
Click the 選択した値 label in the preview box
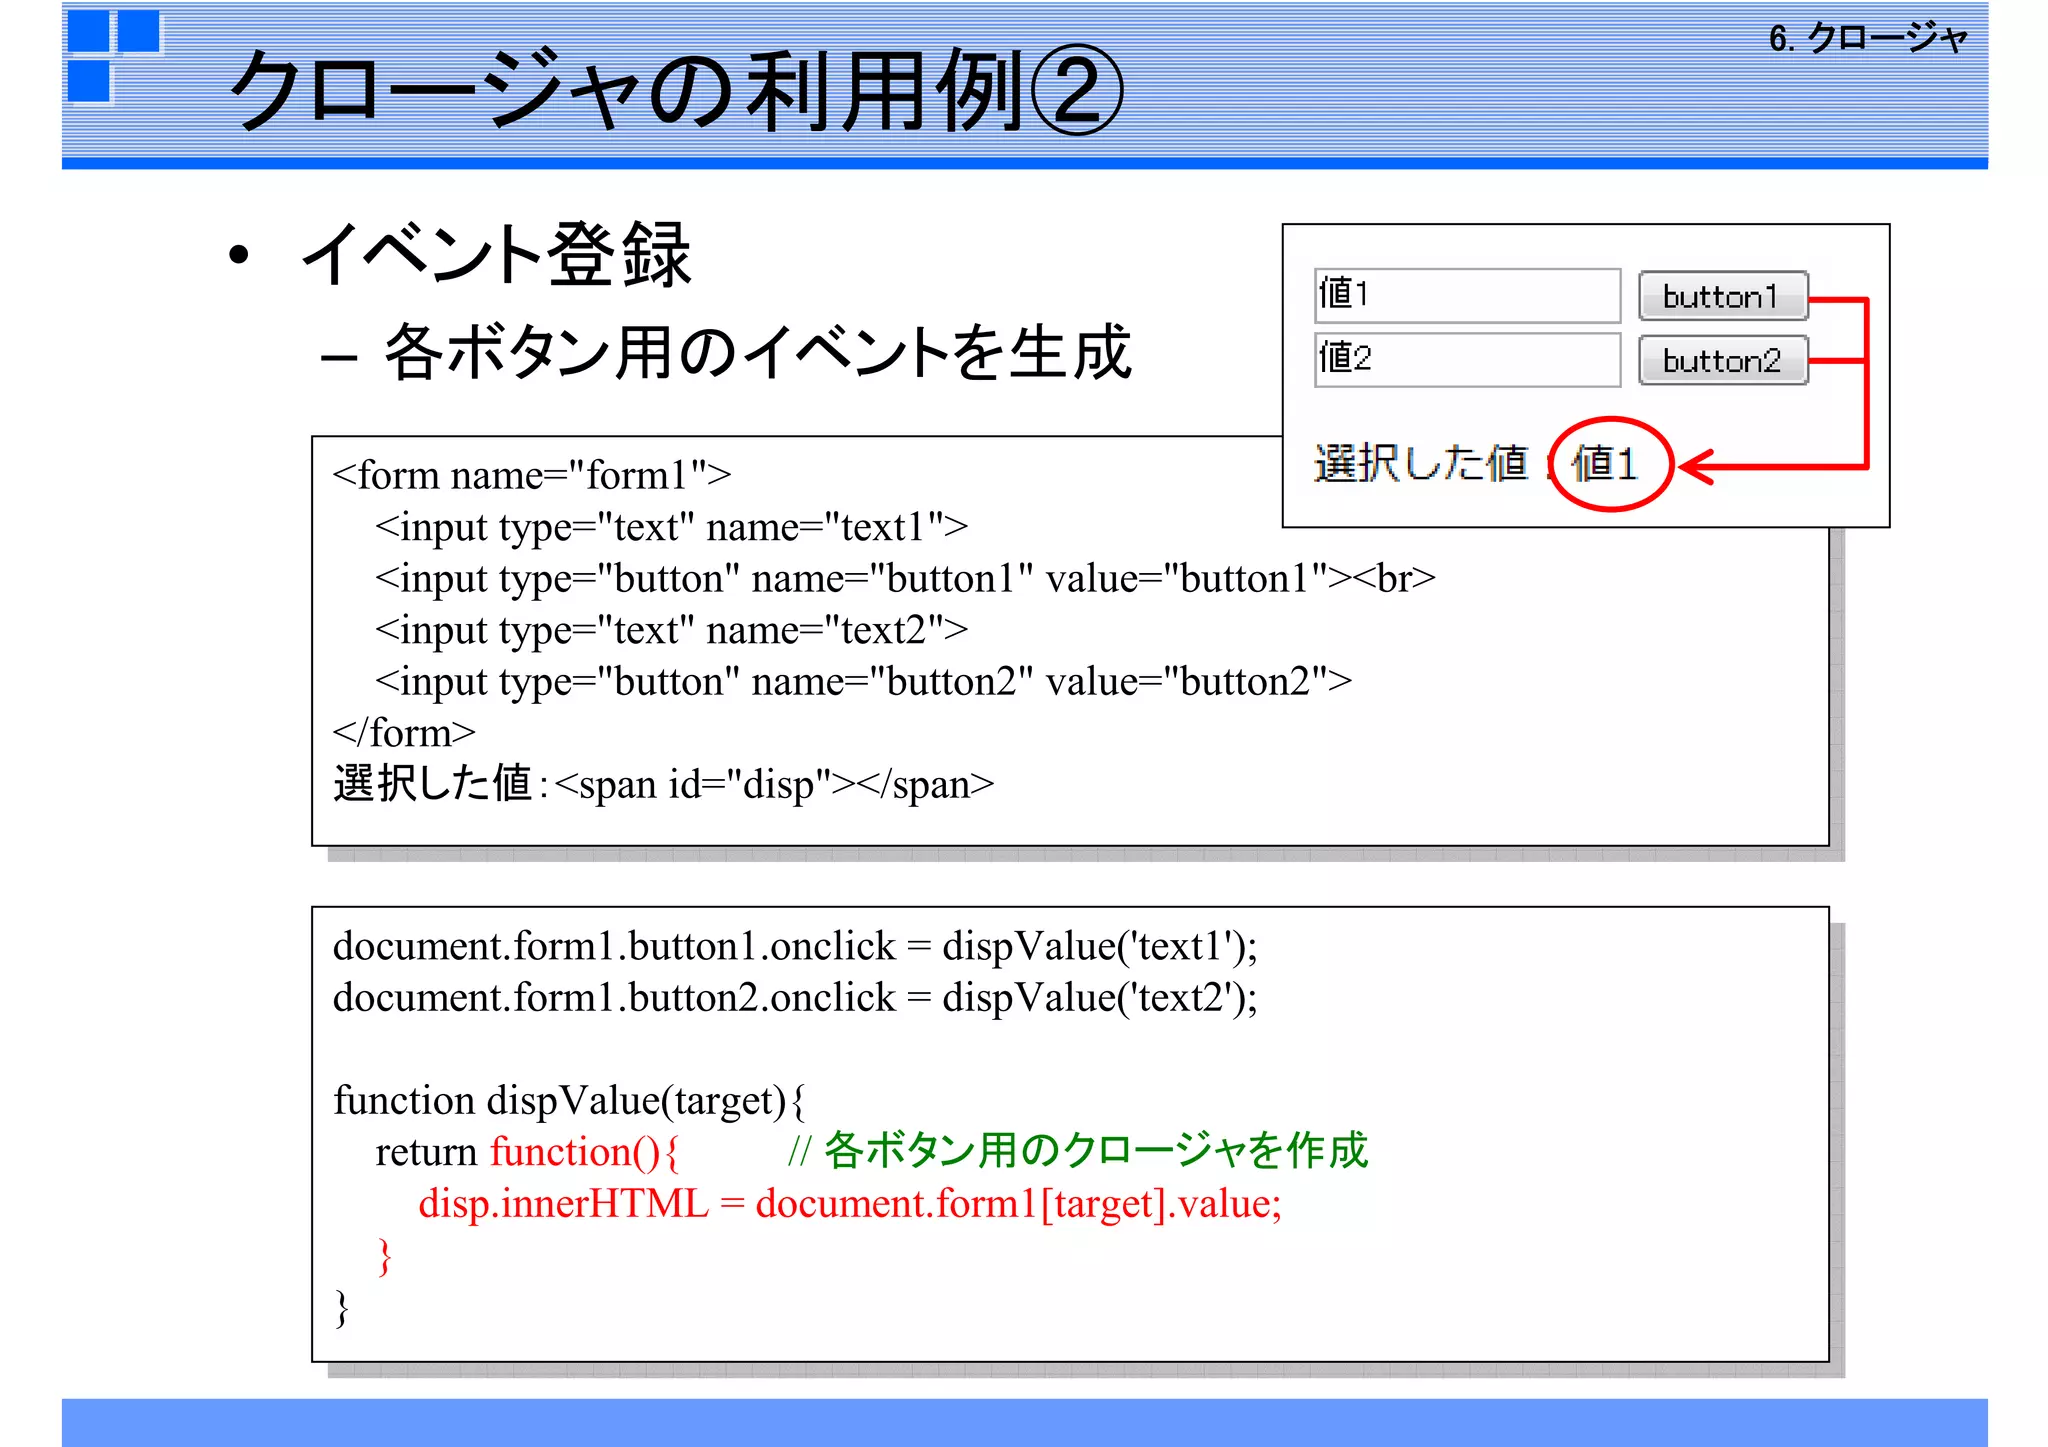tap(1421, 464)
